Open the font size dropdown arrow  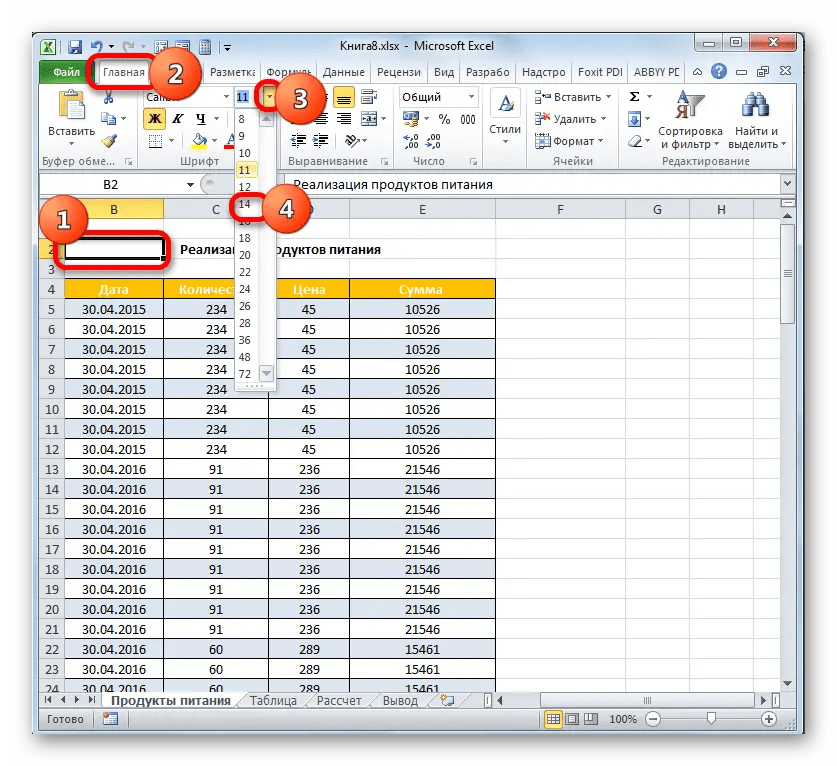pos(269,97)
